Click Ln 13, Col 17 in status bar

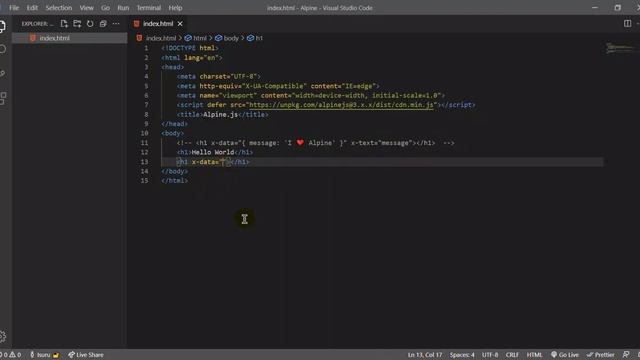tap(425, 355)
